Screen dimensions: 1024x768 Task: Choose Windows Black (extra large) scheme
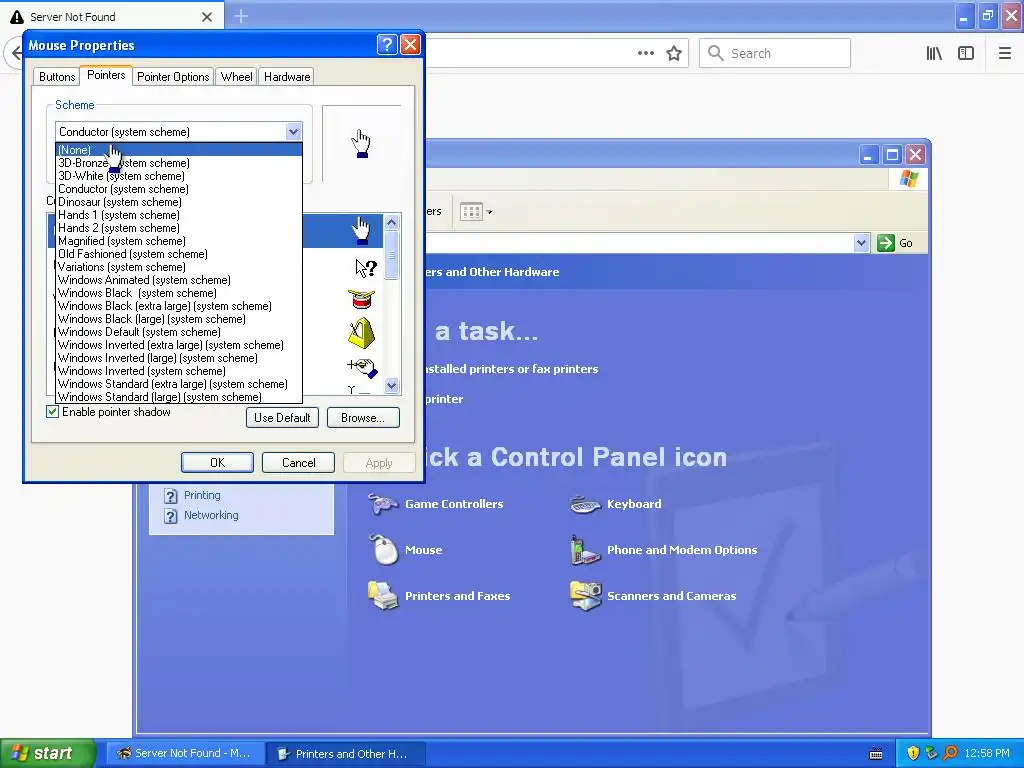178,306
